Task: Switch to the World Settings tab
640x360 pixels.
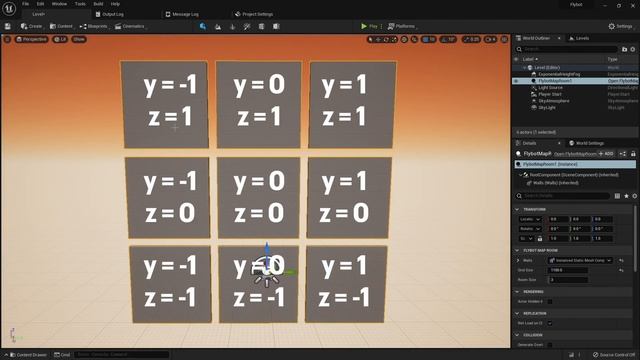Action: click(x=587, y=143)
